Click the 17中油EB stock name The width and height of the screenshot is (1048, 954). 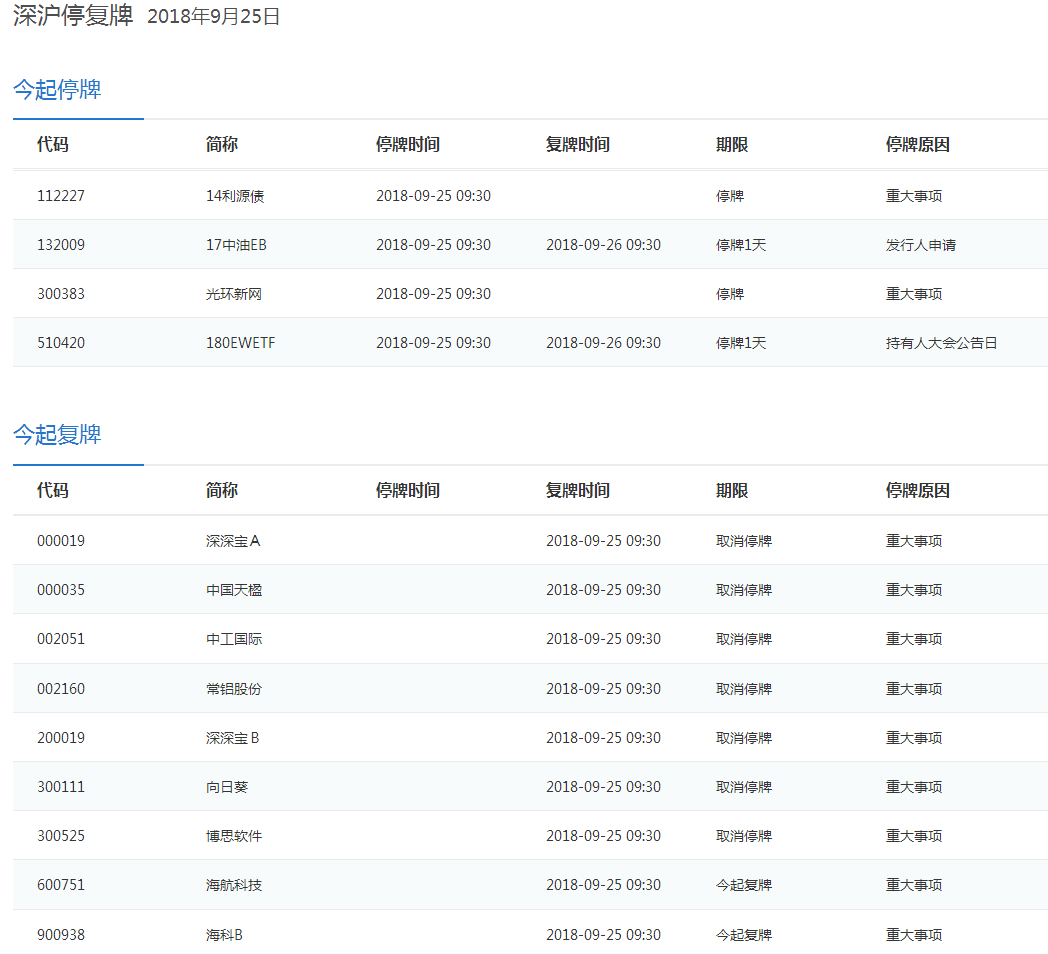point(236,245)
